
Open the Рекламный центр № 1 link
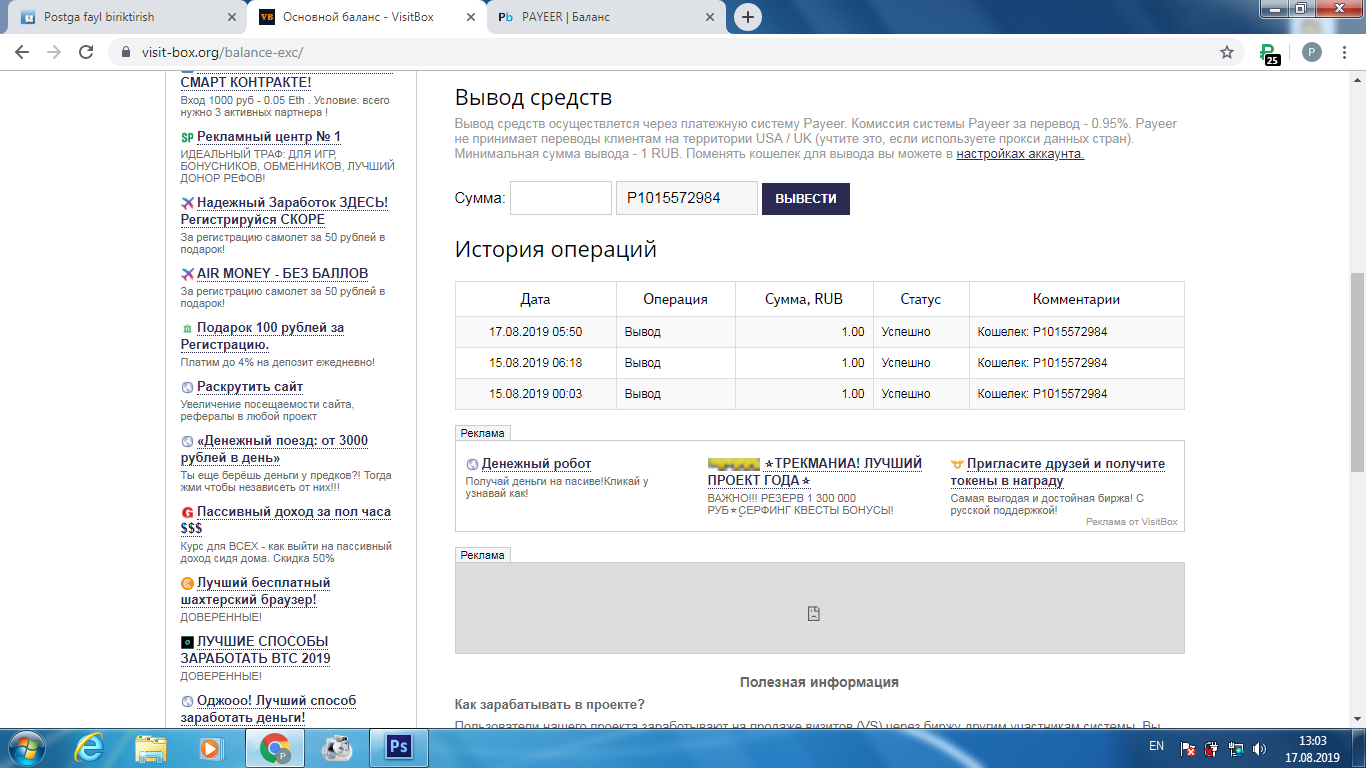[x=268, y=137]
